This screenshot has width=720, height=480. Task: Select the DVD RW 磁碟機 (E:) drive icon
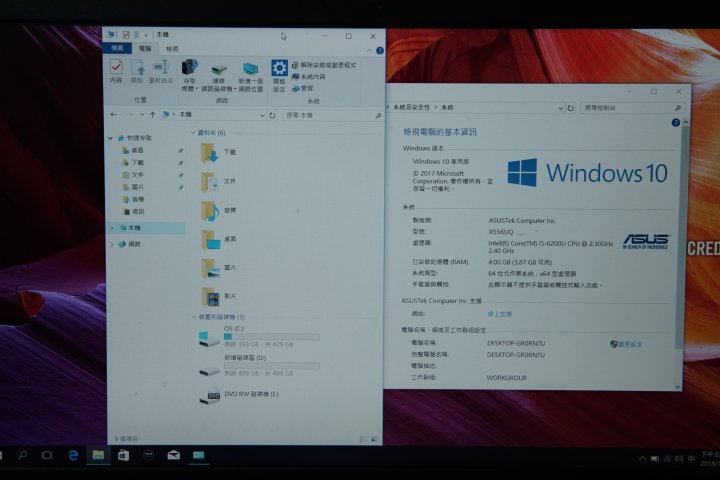tap(209, 396)
